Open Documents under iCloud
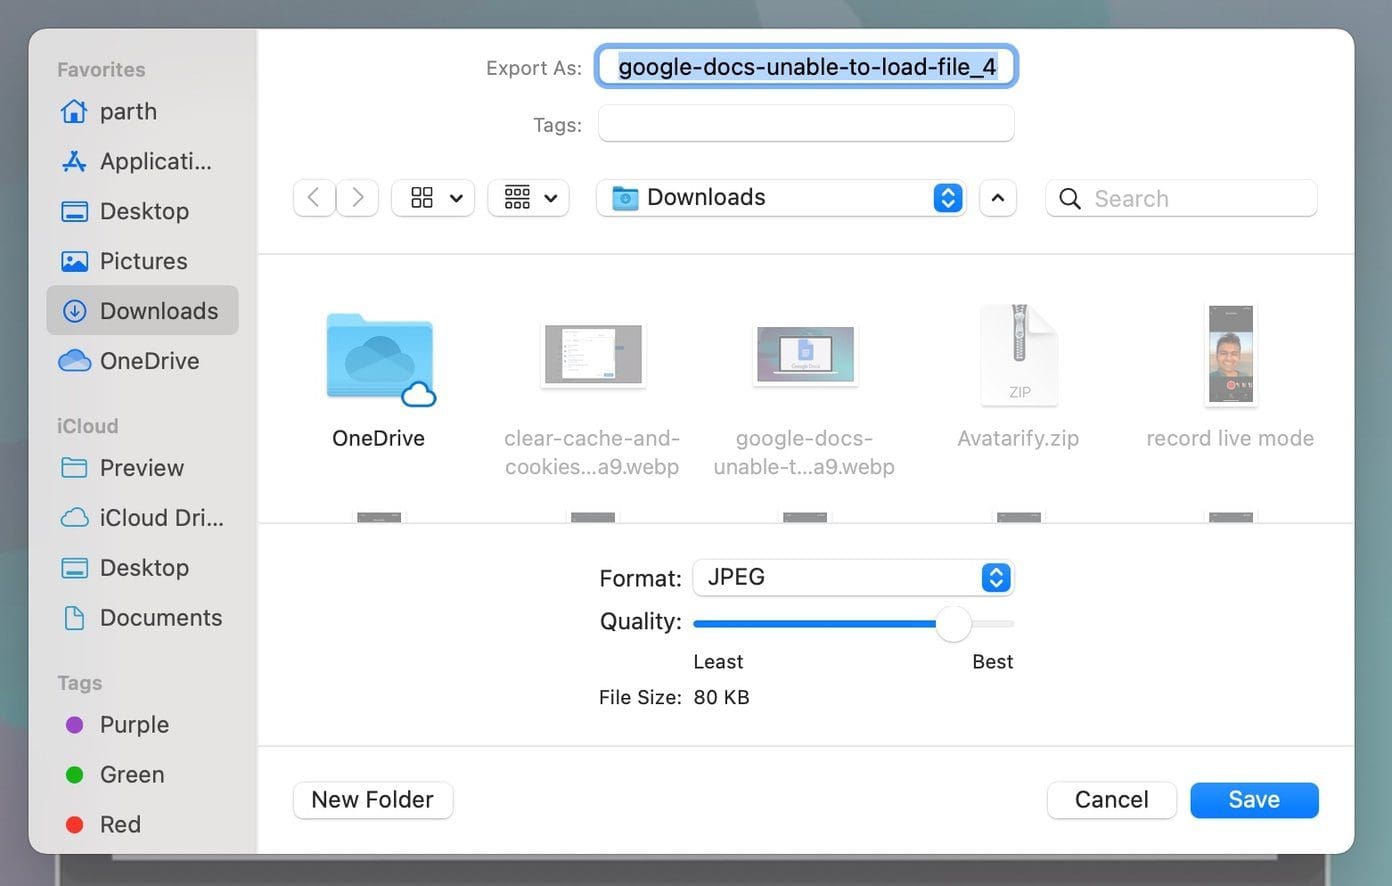1392x886 pixels. (x=142, y=618)
